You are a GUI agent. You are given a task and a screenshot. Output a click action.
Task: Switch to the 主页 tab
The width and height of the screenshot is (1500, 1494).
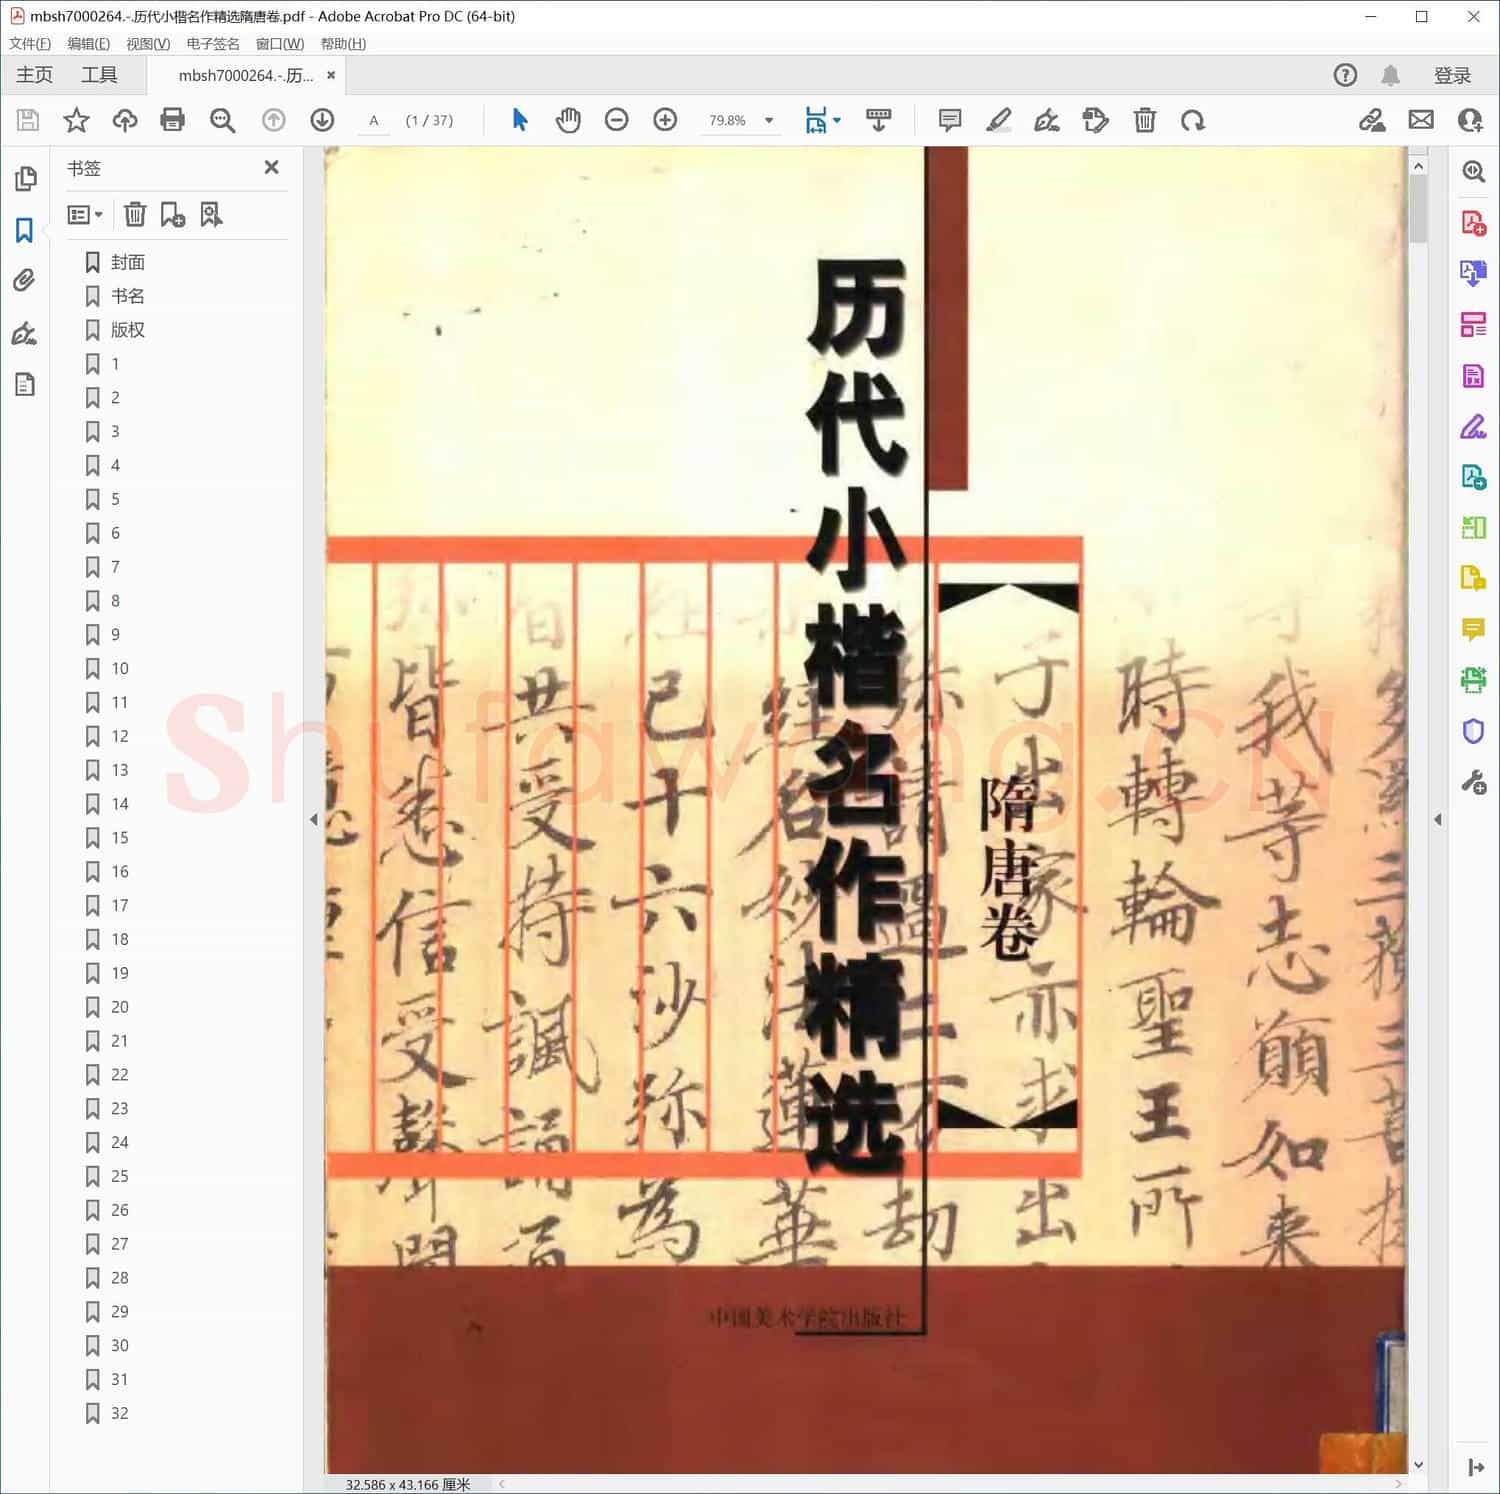pyautogui.click(x=33, y=74)
